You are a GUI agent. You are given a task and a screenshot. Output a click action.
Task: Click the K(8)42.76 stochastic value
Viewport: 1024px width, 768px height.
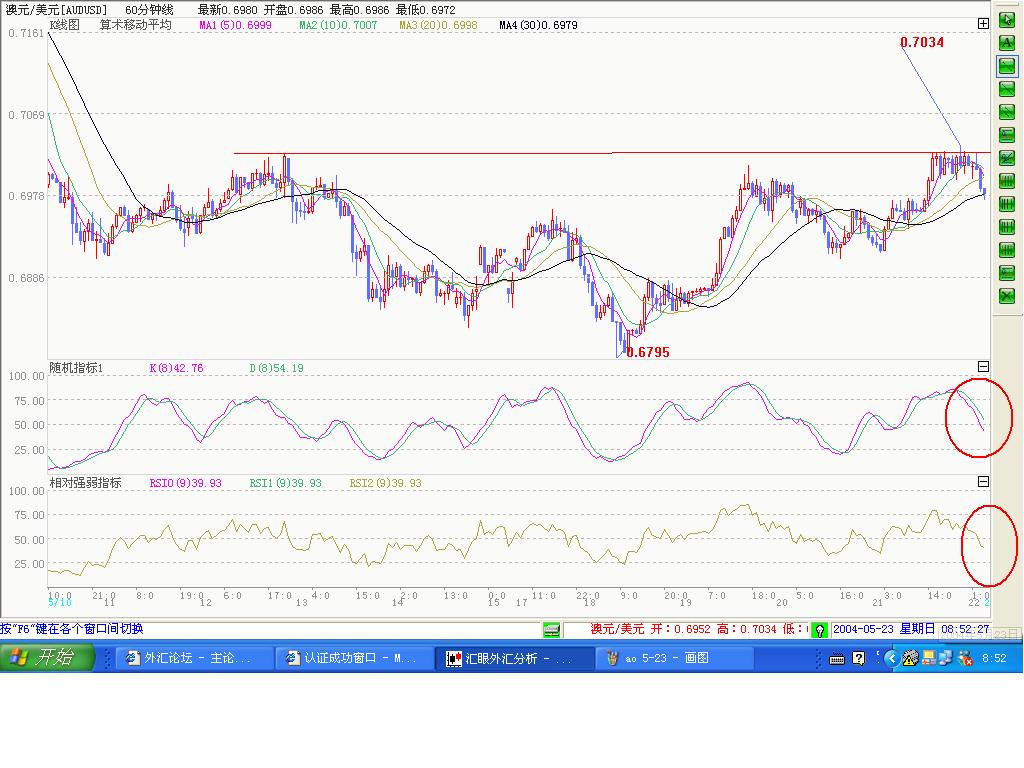point(176,368)
